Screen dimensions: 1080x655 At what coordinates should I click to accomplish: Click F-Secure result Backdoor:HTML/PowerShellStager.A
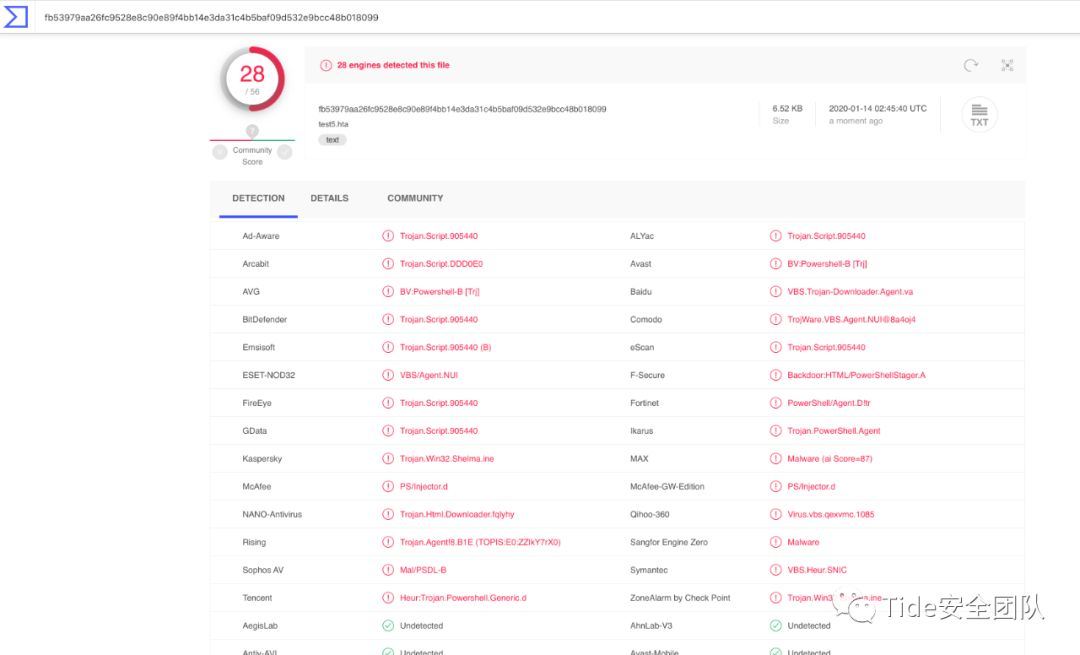856,375
